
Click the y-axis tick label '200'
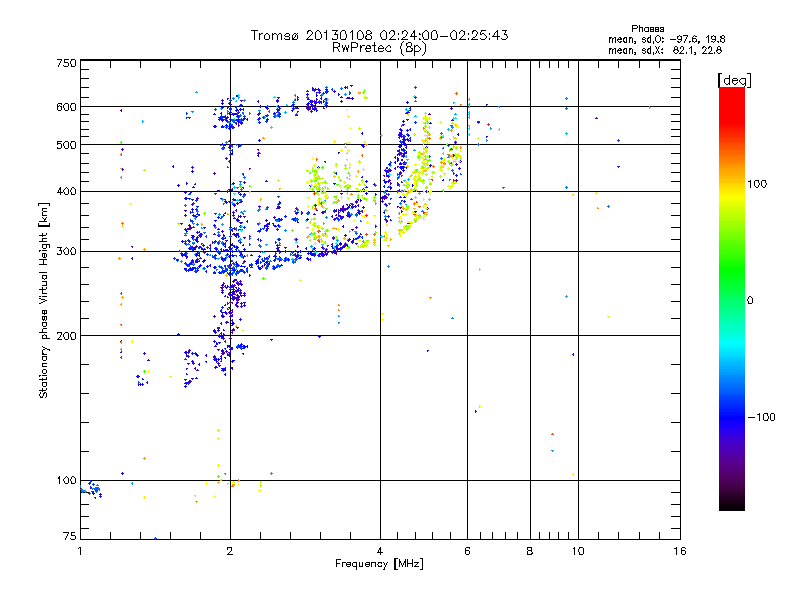click(x=66, y=336)
